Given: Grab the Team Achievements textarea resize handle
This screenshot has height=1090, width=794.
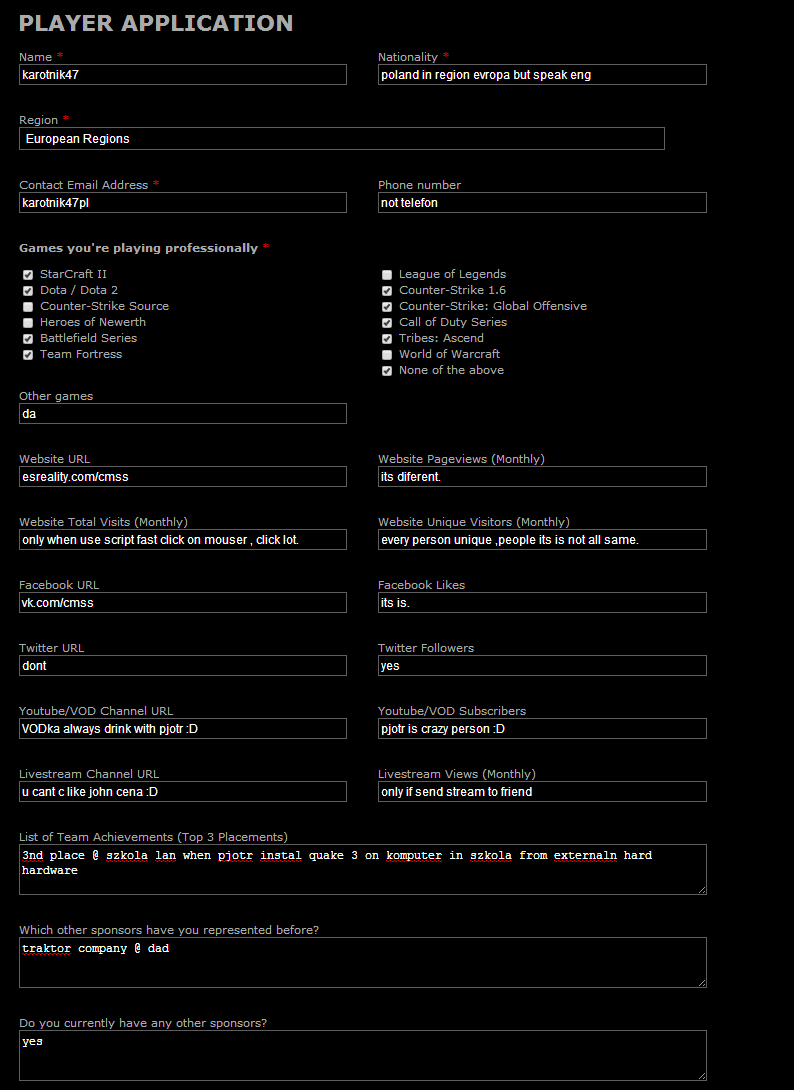Looking at the screenshot, I should 701,889.
